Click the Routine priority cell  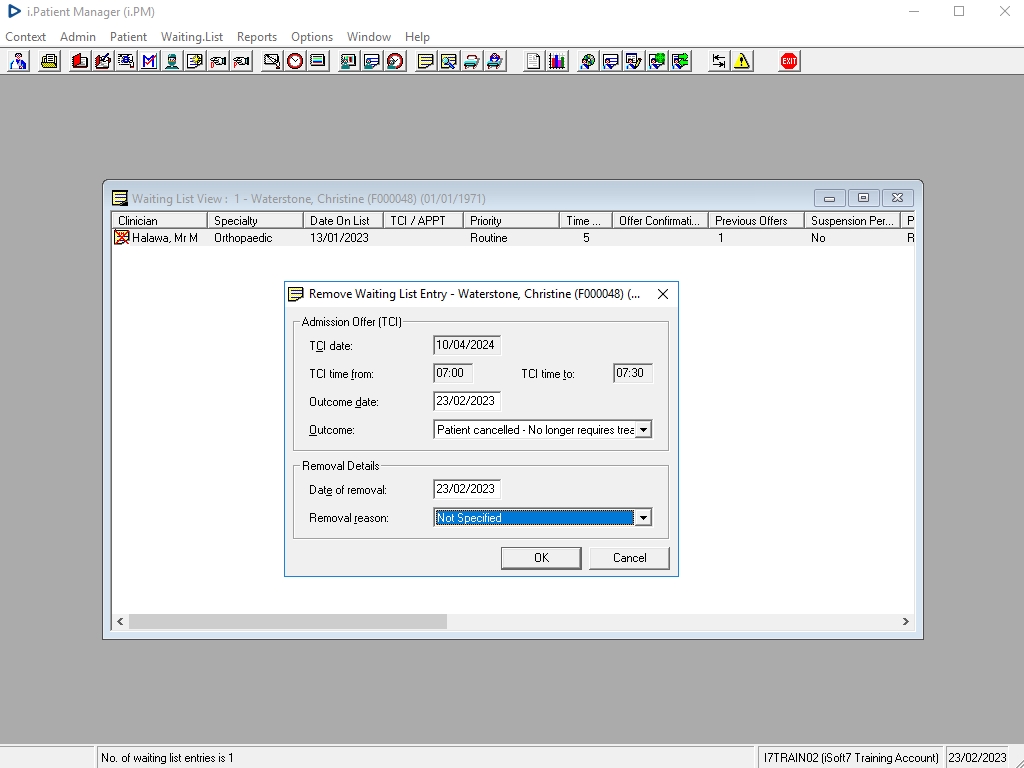coord(488,238)
